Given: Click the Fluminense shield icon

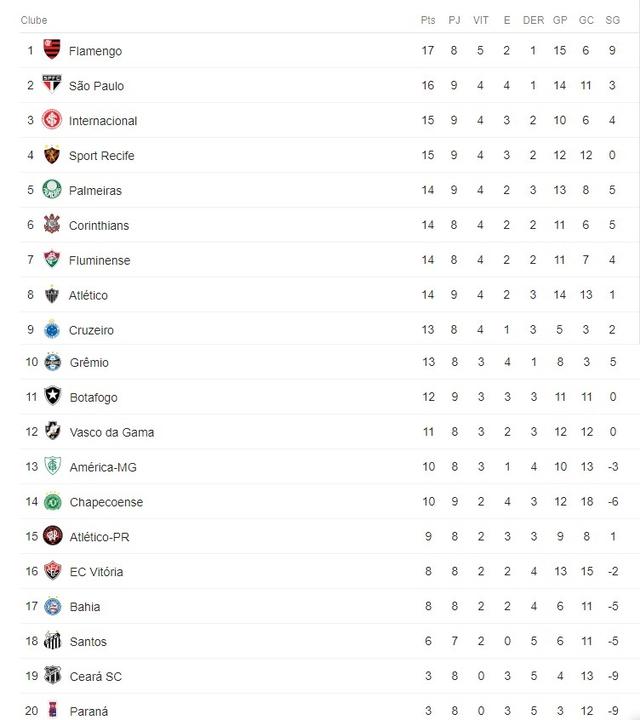Looking at the screenshot, I should (52, 260).
